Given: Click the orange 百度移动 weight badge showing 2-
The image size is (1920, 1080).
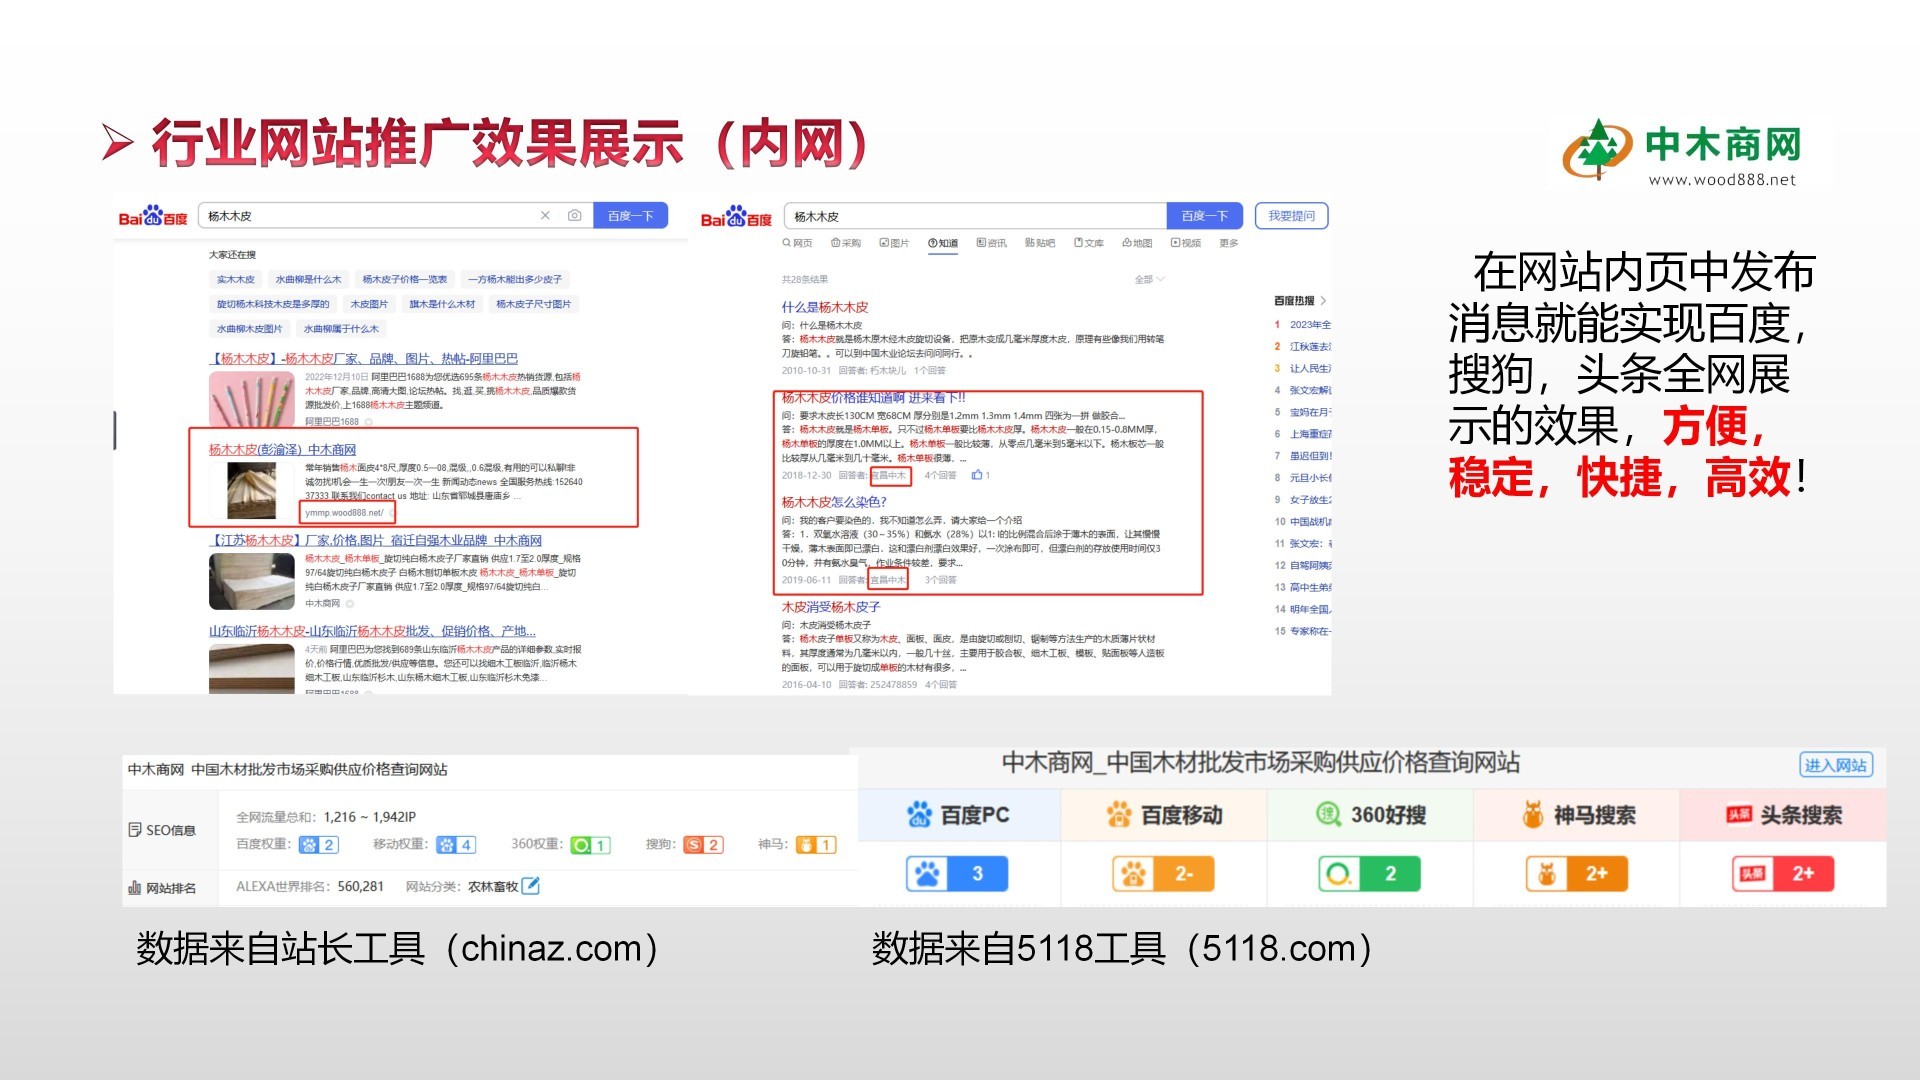Looking at the screenshot, I should pyautogui.click(x=1163, y=874).
